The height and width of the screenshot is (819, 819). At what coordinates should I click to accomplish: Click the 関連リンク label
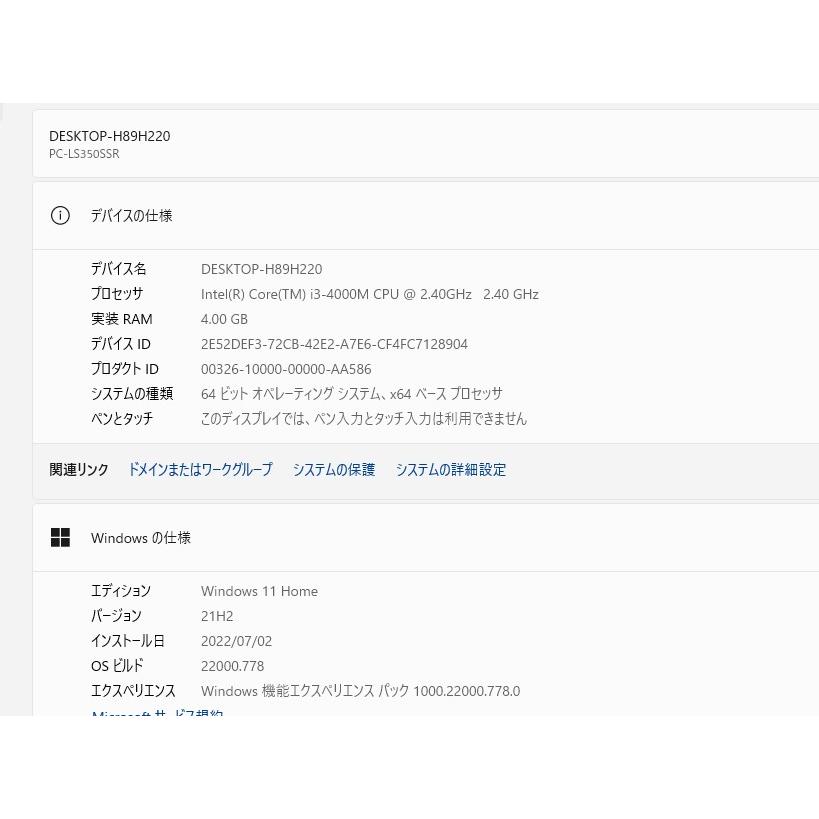coord(79,470)
